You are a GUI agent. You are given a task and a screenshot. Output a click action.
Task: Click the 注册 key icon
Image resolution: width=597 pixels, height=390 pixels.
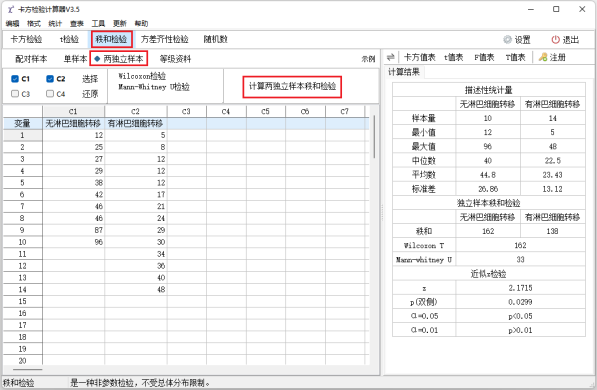pyautogui.click(x=543, y=57)
